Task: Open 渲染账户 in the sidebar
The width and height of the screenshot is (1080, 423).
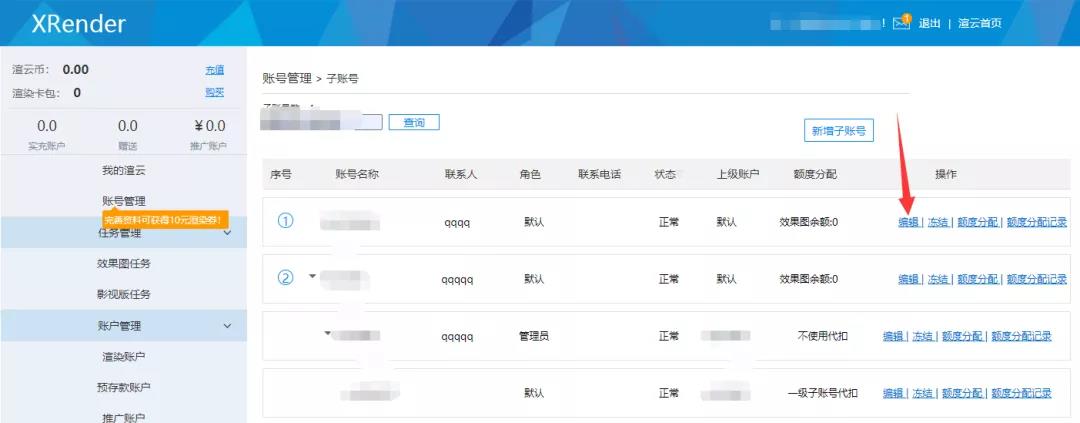Action: pyautogui.click(x=123, y=357)
